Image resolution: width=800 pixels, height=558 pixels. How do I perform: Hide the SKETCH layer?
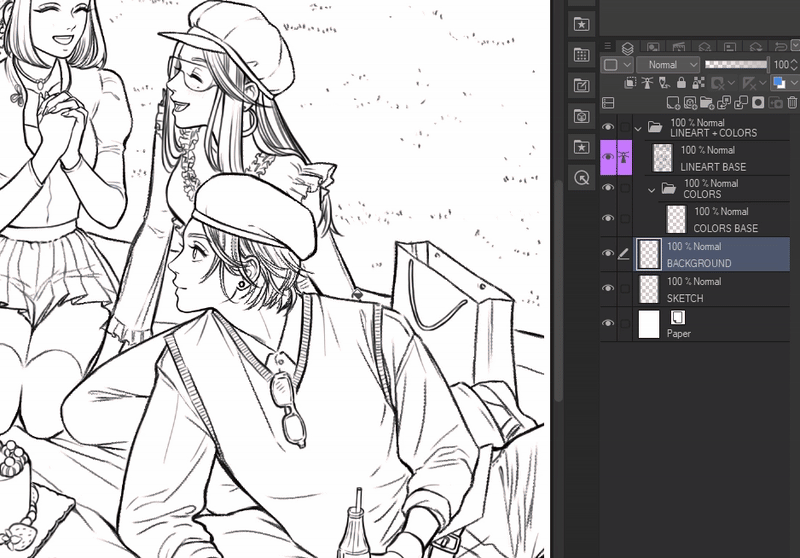tap(608, 289)
